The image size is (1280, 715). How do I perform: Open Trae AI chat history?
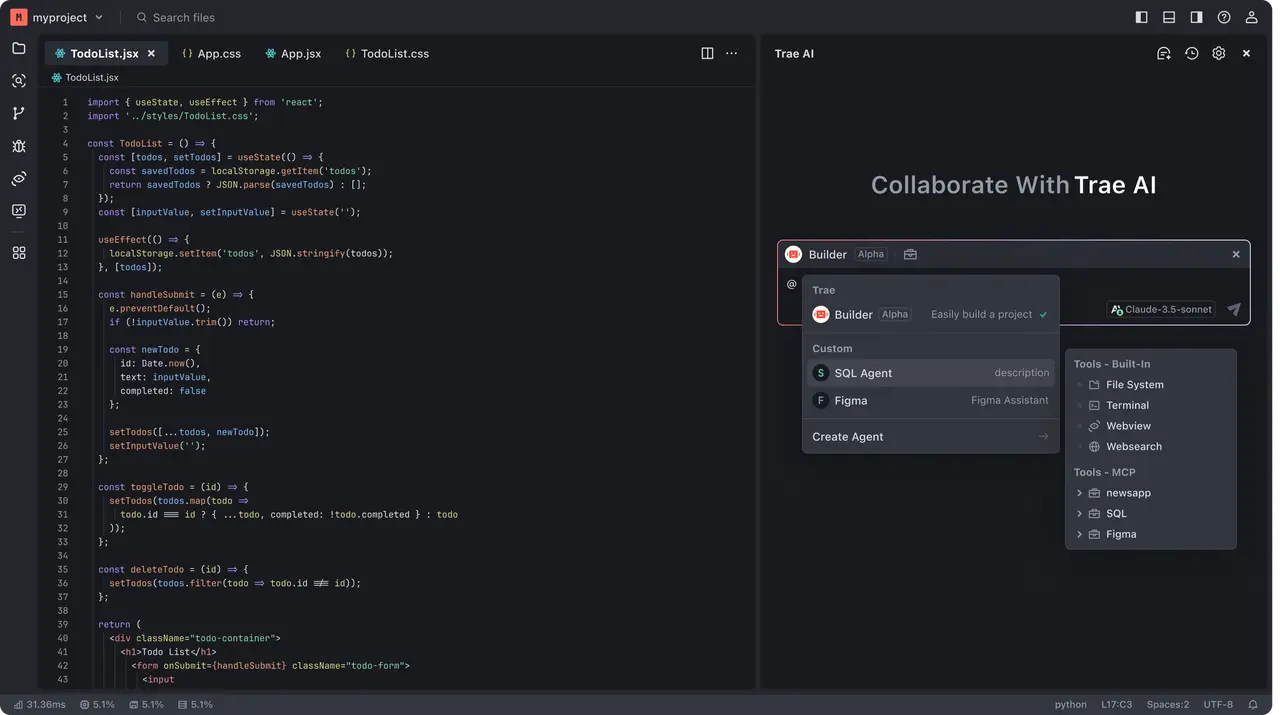click(1191, 53)
